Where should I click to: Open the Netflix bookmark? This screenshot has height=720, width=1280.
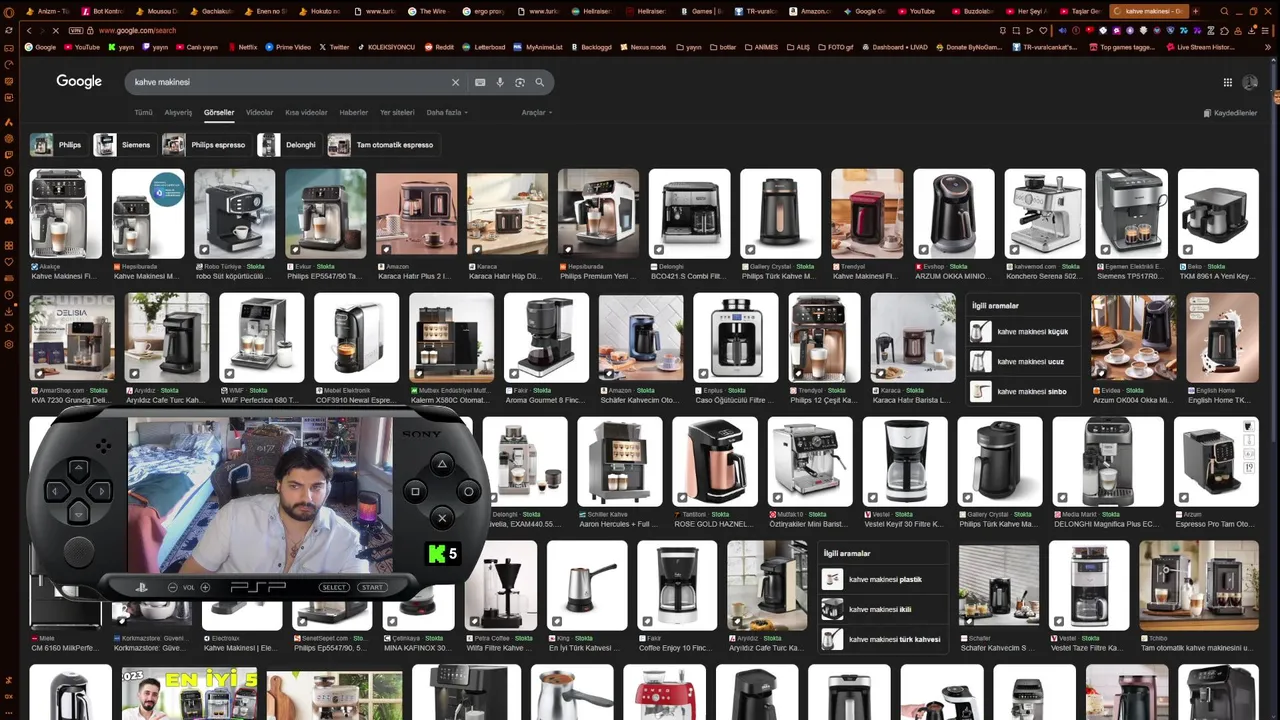click(x=241, y=47)
